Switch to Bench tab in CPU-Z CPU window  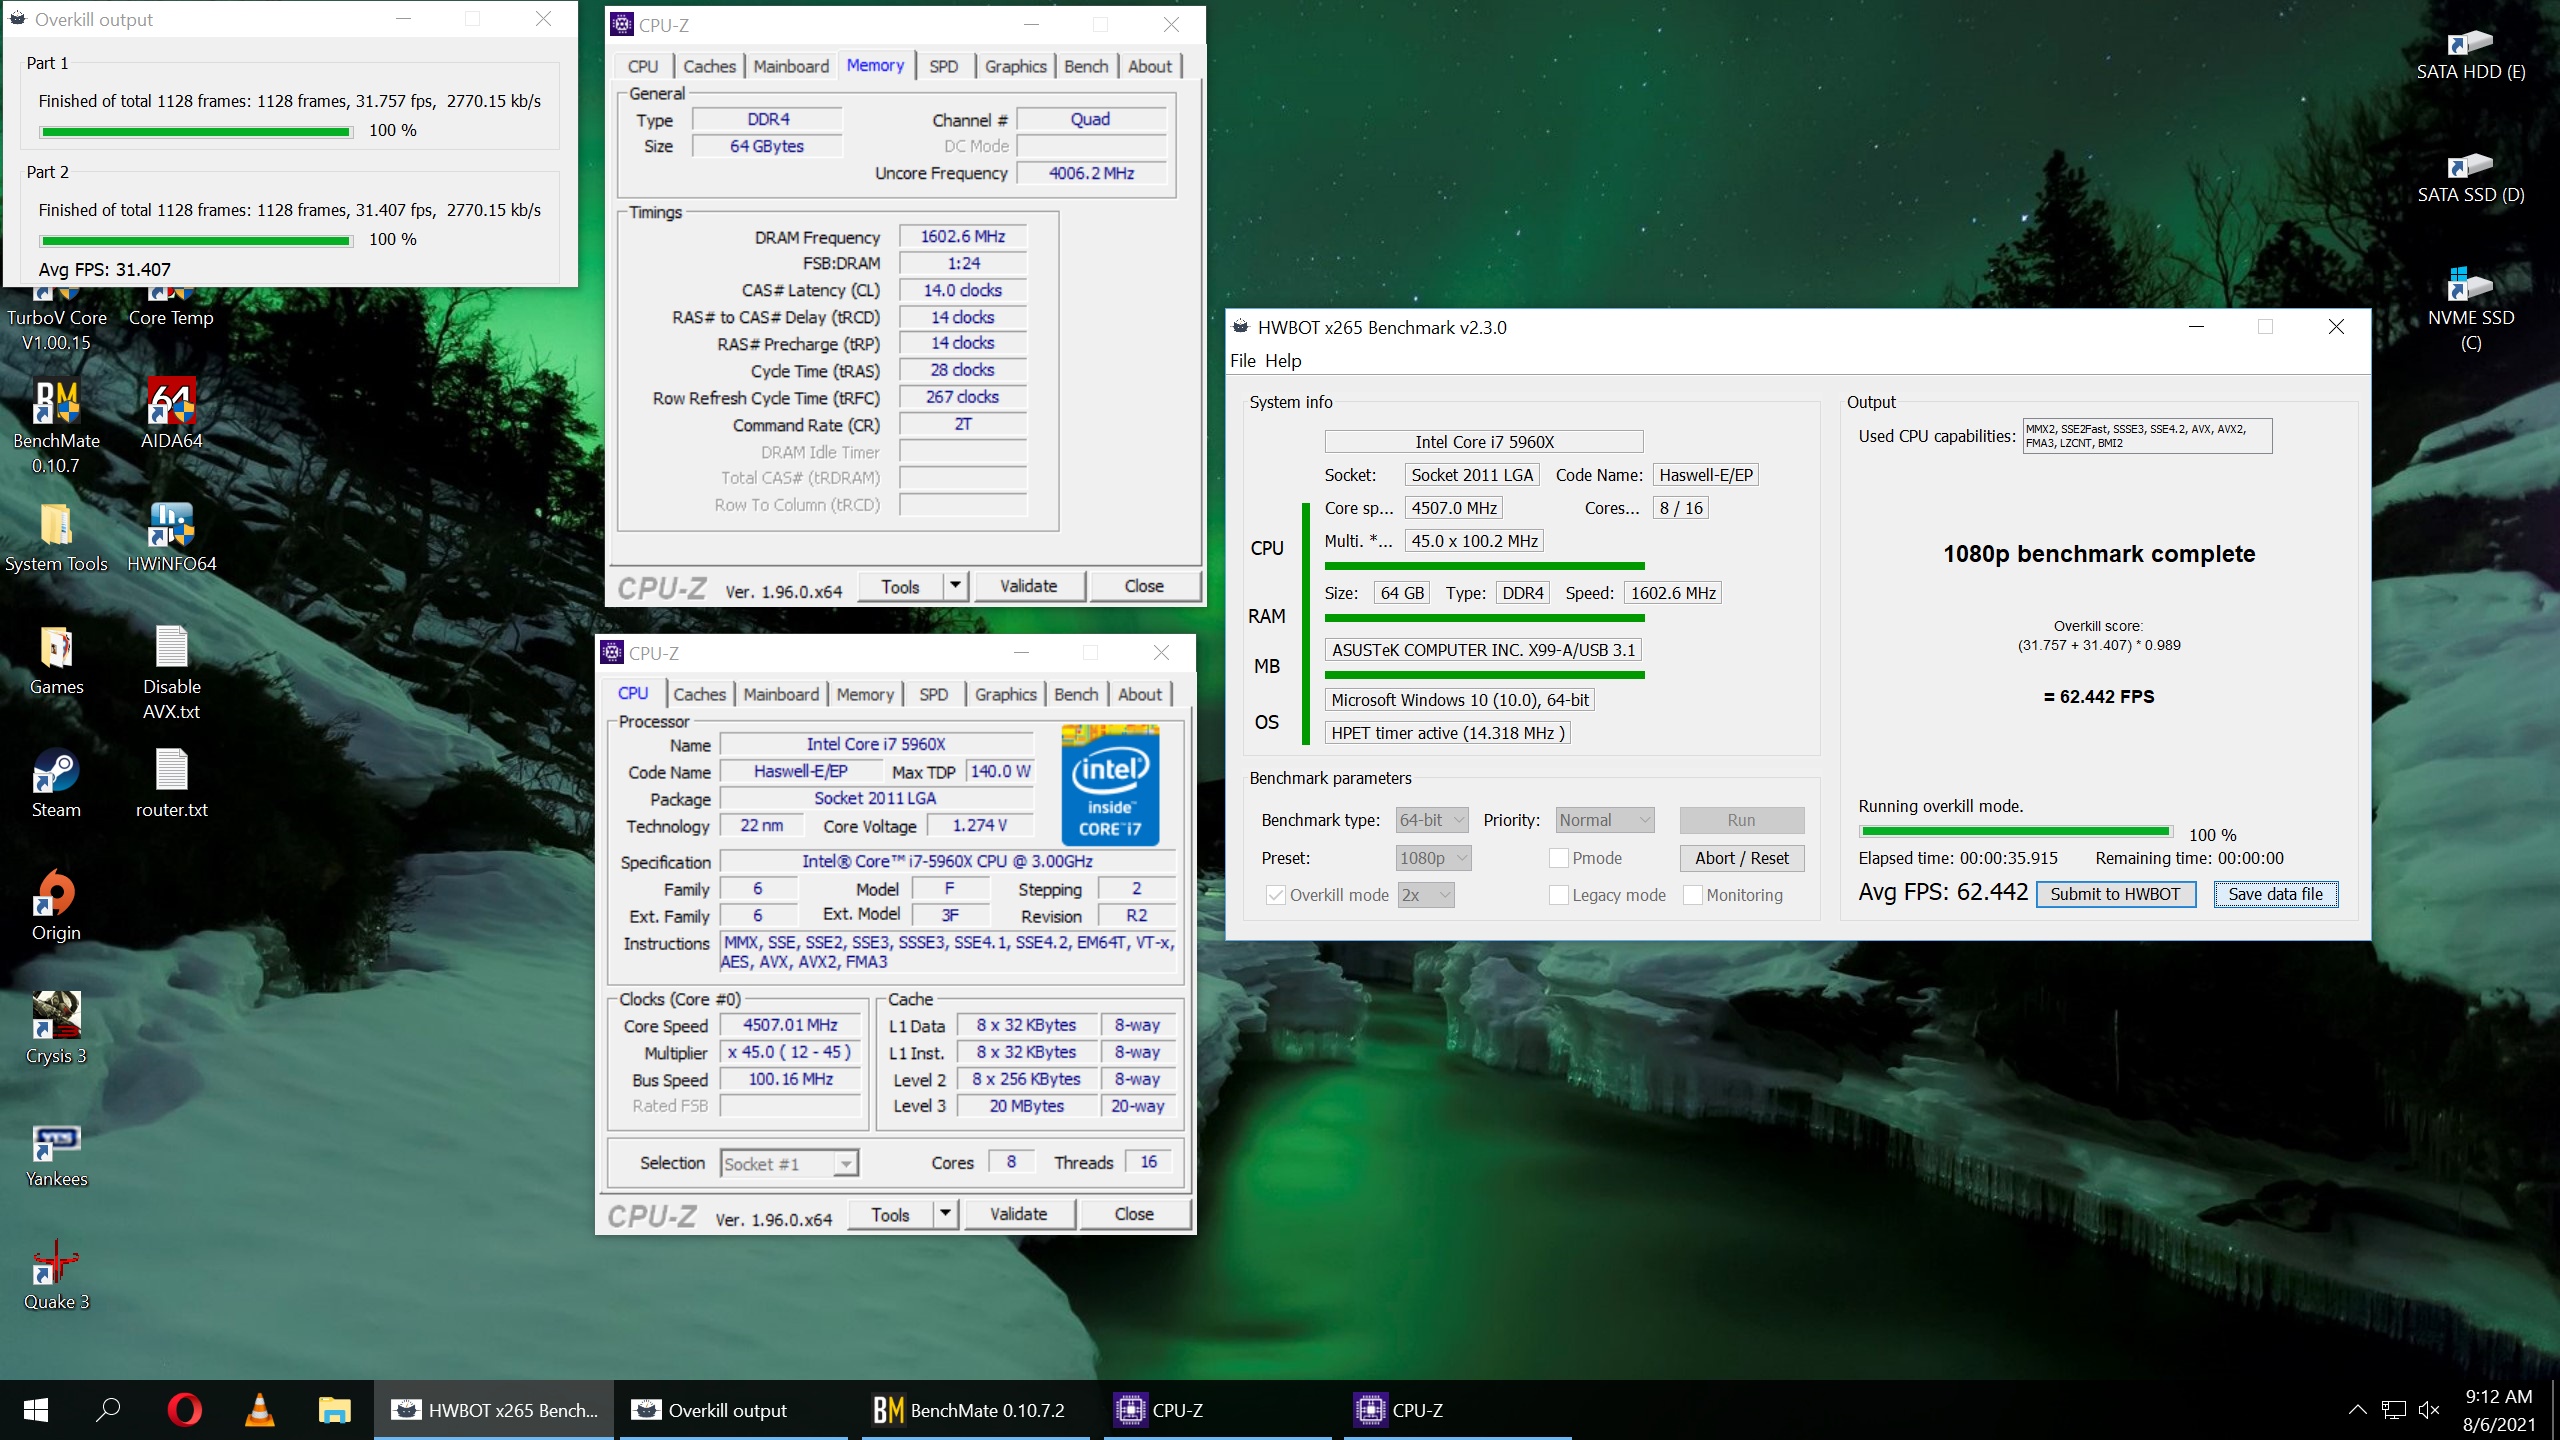[1076, 694]
